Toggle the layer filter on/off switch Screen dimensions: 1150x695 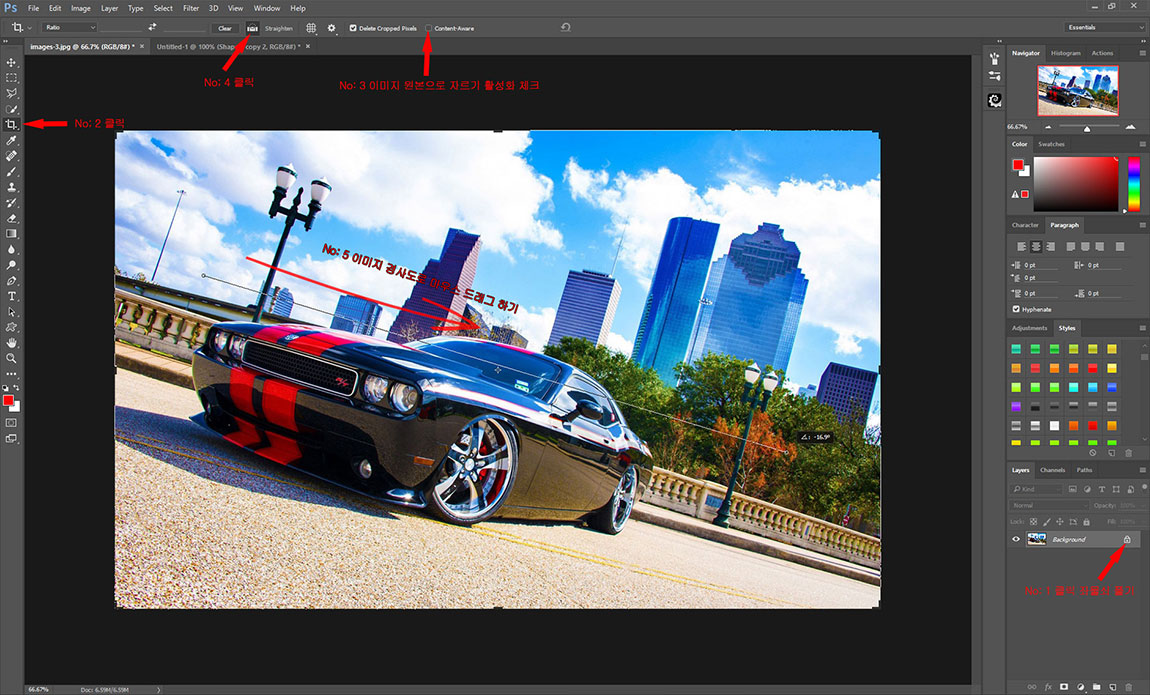pos(1143,487)
